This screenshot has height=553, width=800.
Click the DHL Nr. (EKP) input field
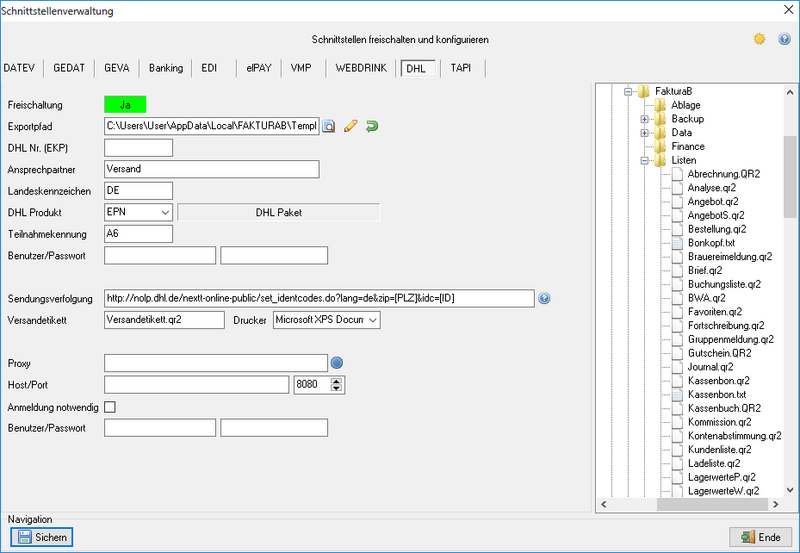point(138,148)
